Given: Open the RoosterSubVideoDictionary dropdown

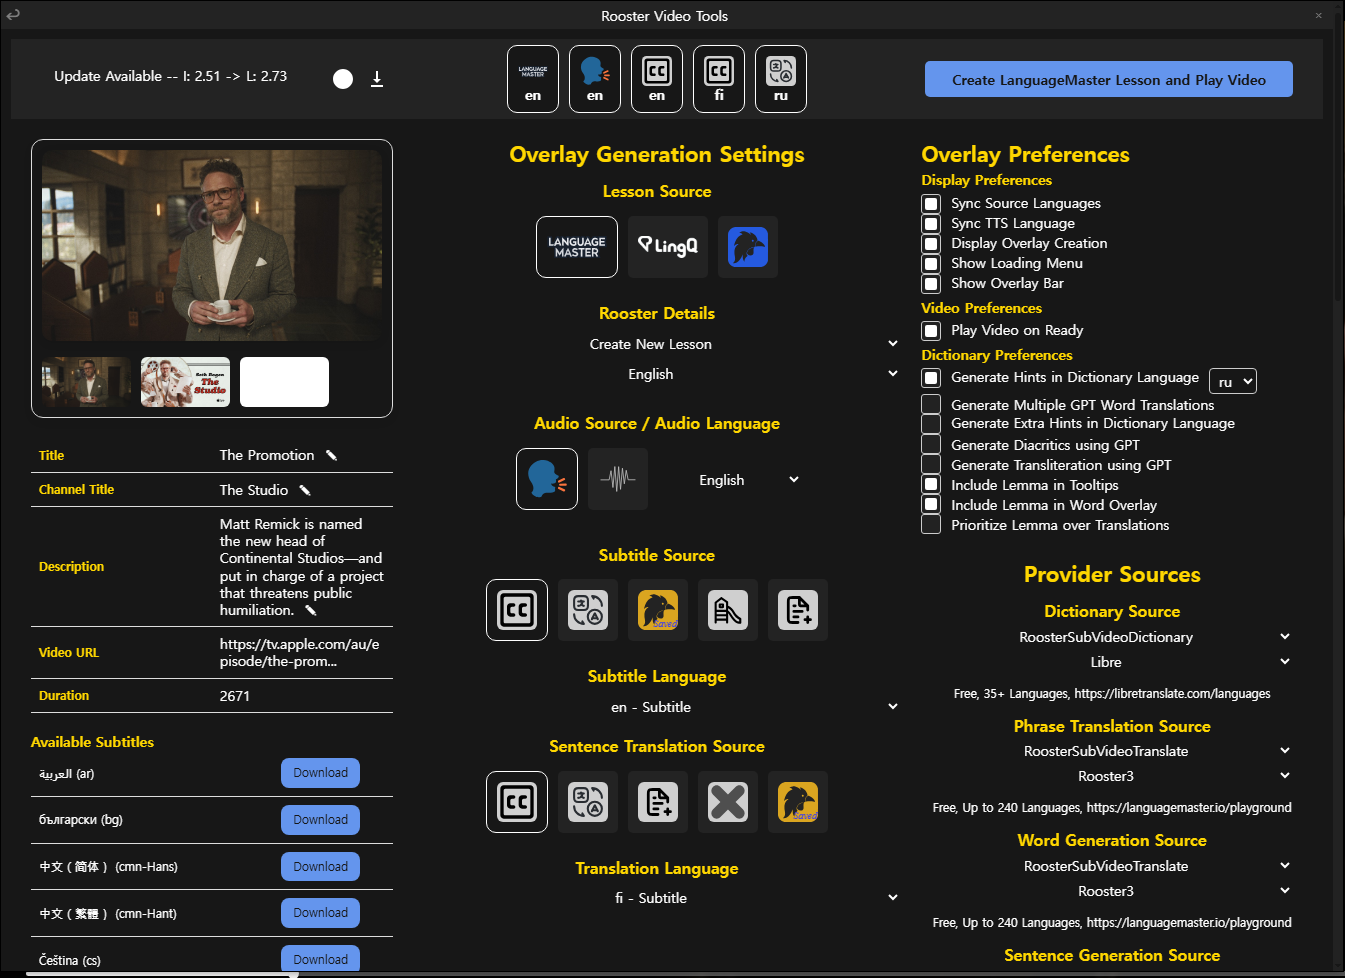Looking at the screenshot, I should 1112,637.
